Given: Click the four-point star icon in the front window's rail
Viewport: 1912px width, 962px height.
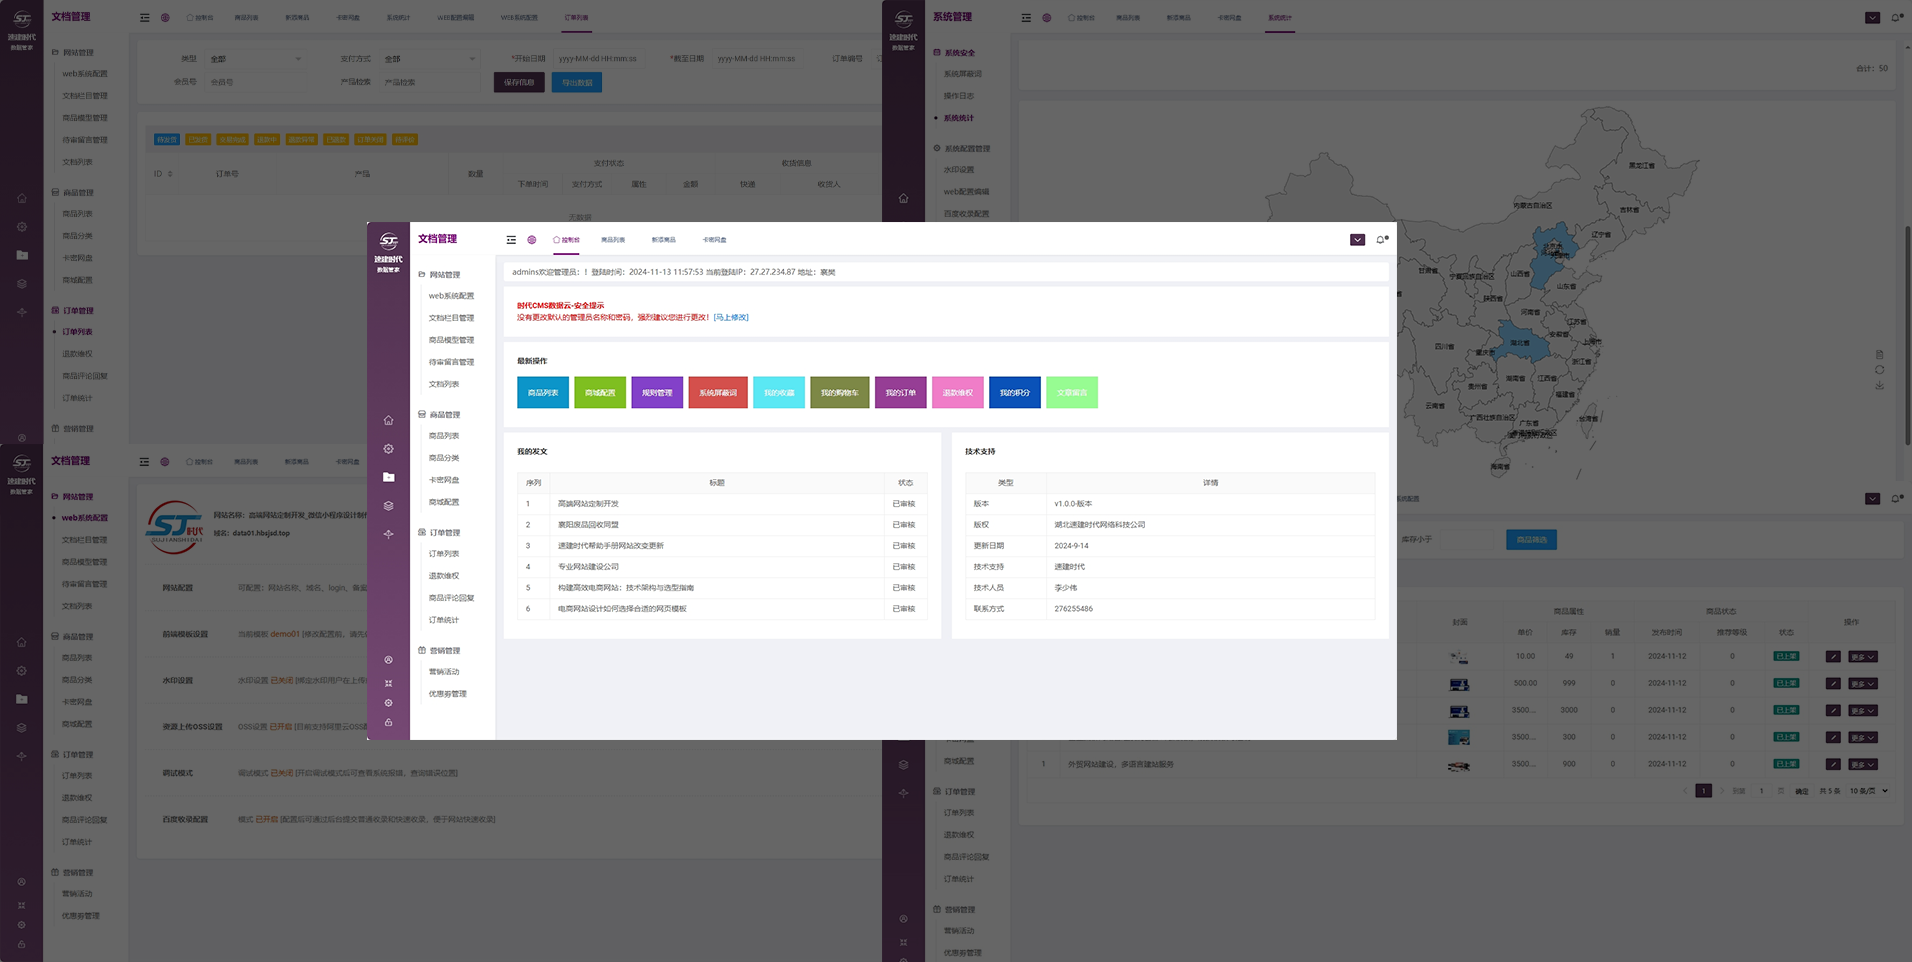Looking at the screenshot, I should pyautogui.click(x=389, y=534).
